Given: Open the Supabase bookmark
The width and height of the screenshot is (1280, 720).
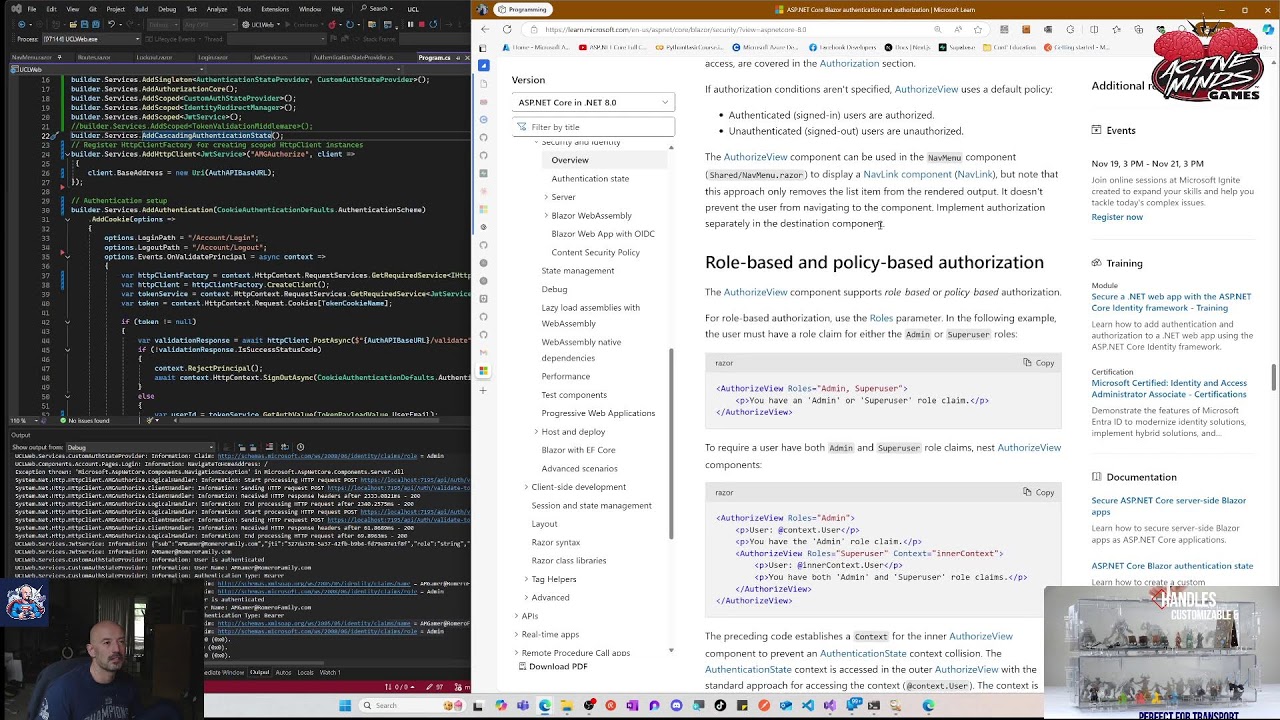Looking at the screenshot, I should click(956, 47).
